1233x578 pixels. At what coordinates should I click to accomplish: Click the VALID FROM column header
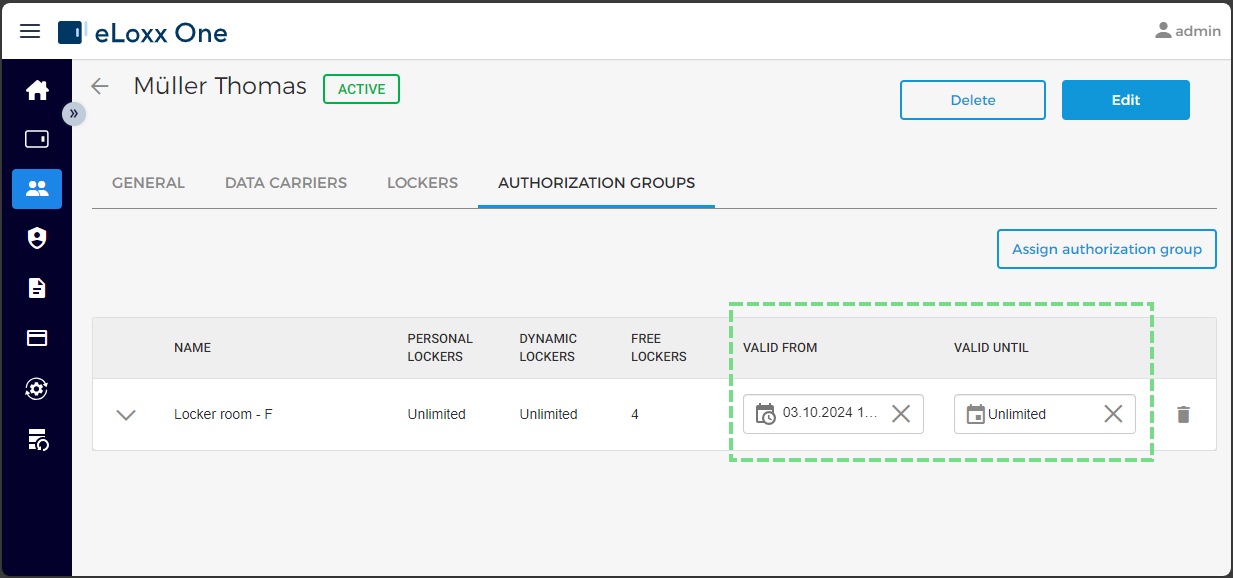click(780, 348)
